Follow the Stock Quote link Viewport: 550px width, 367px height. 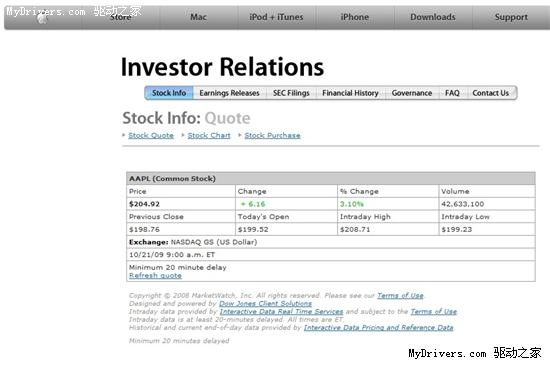[x=151, y=135]
